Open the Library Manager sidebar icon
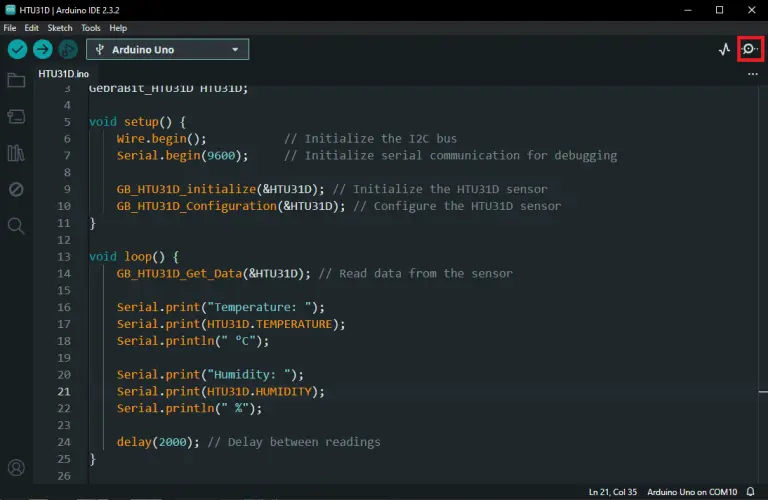 [16, 153]
